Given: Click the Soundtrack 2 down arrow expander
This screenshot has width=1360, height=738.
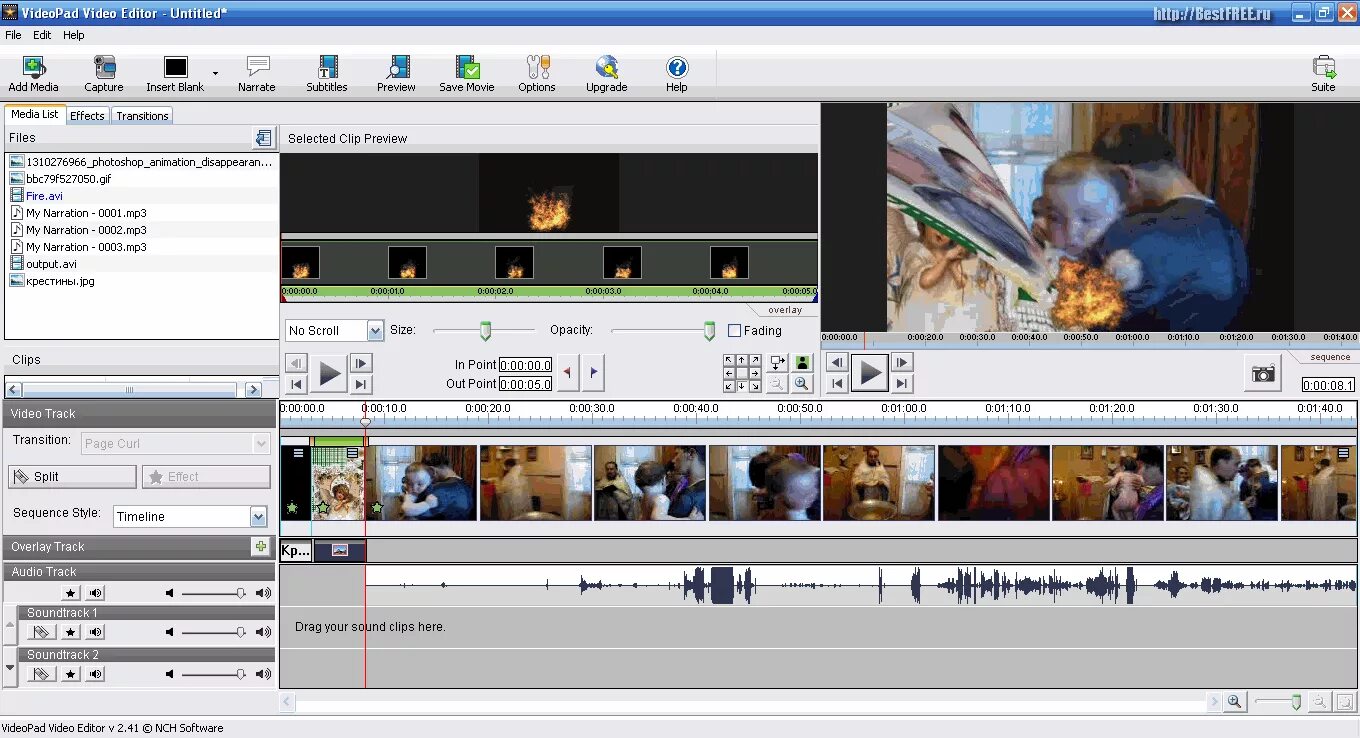Looking at the screenshot, I should (x=11, y=667).
